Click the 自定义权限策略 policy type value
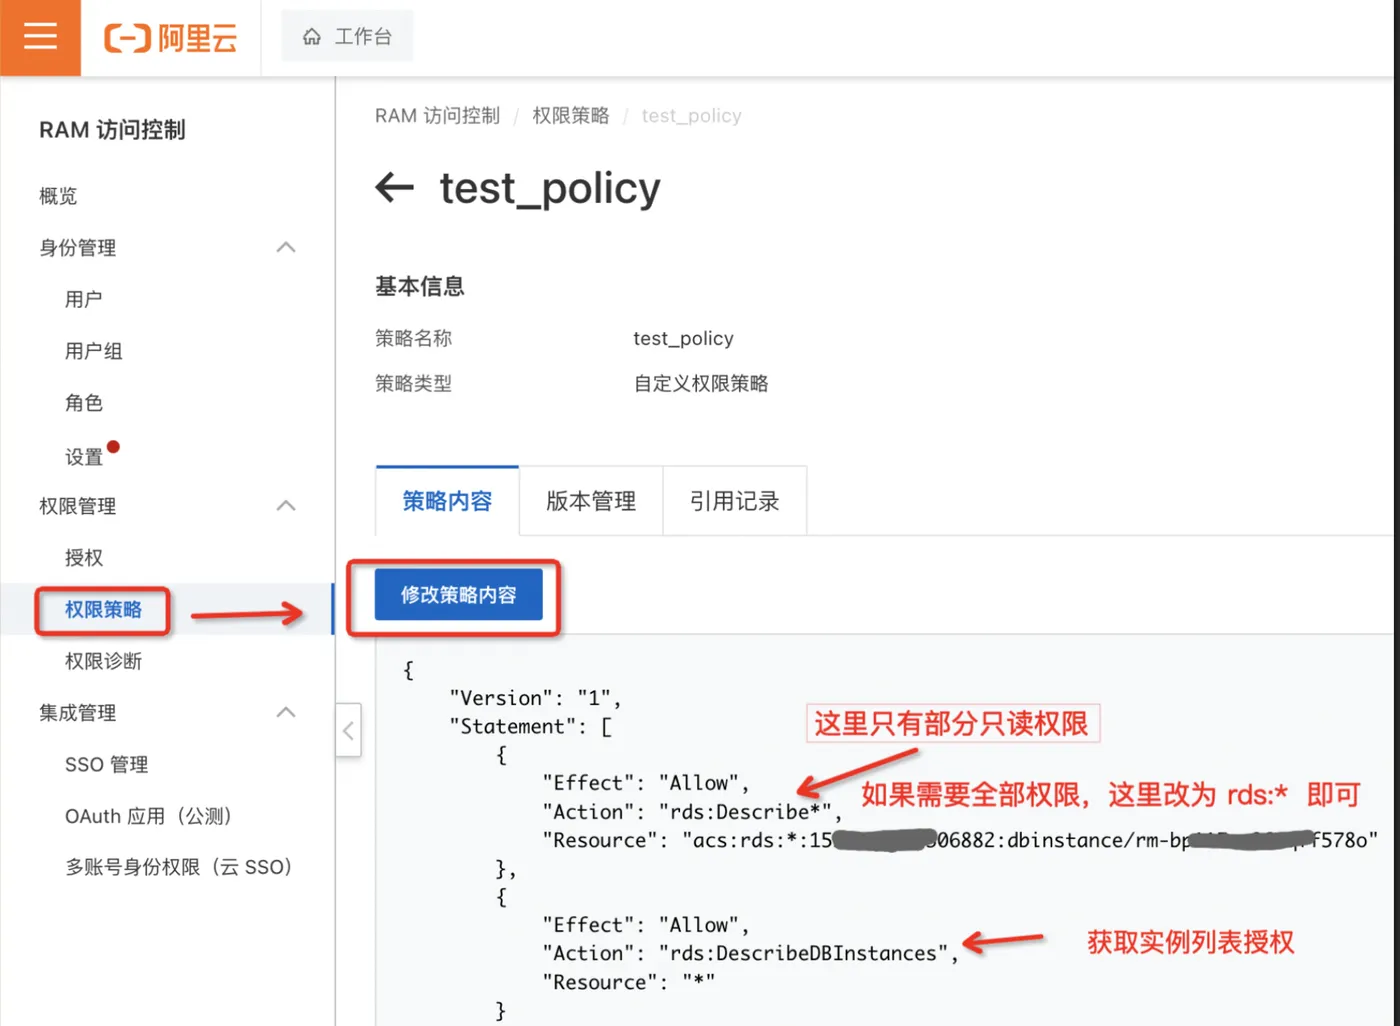1400x1026 pixels. coord(701,384)
